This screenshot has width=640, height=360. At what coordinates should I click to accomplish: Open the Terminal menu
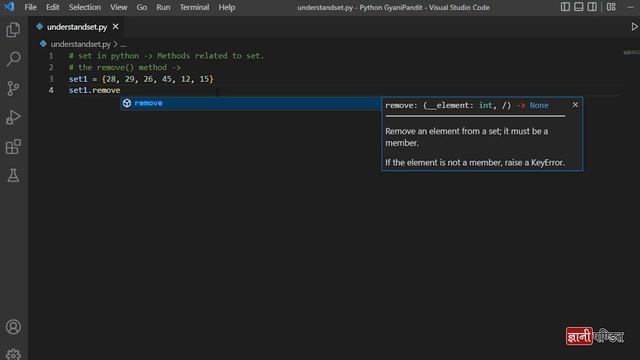coord(194,7)
